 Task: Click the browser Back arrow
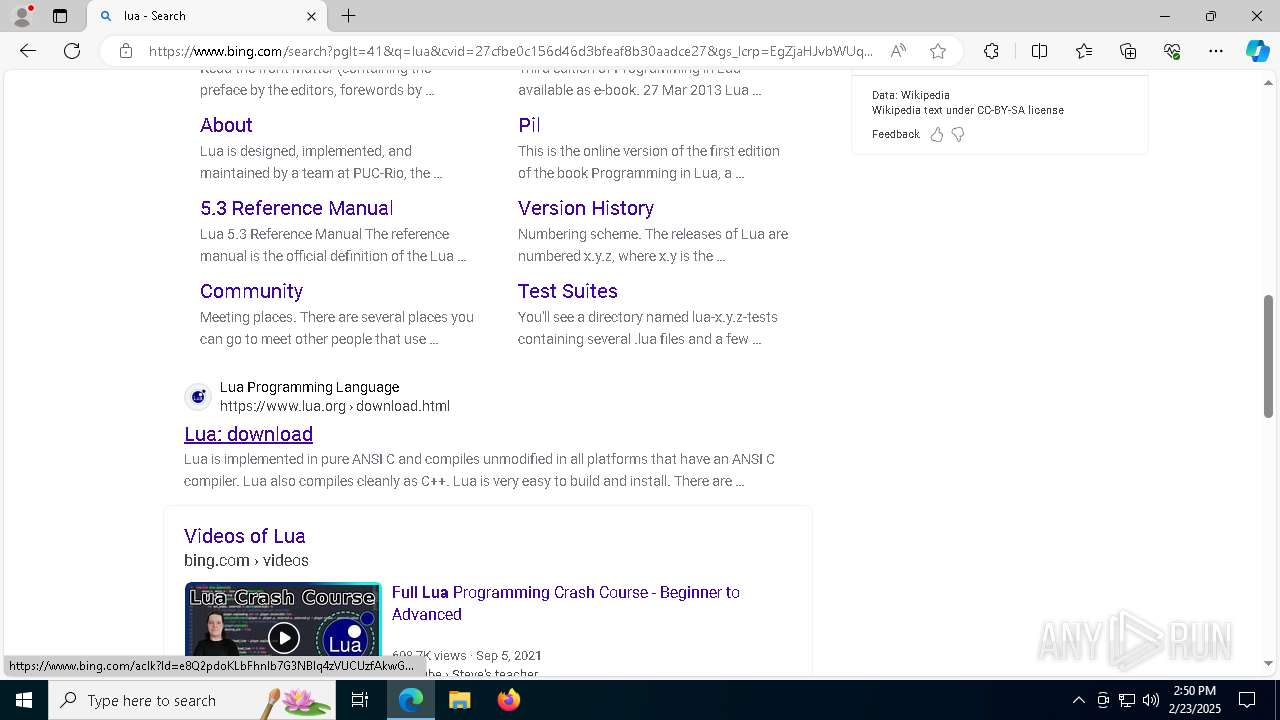point(28,51)
